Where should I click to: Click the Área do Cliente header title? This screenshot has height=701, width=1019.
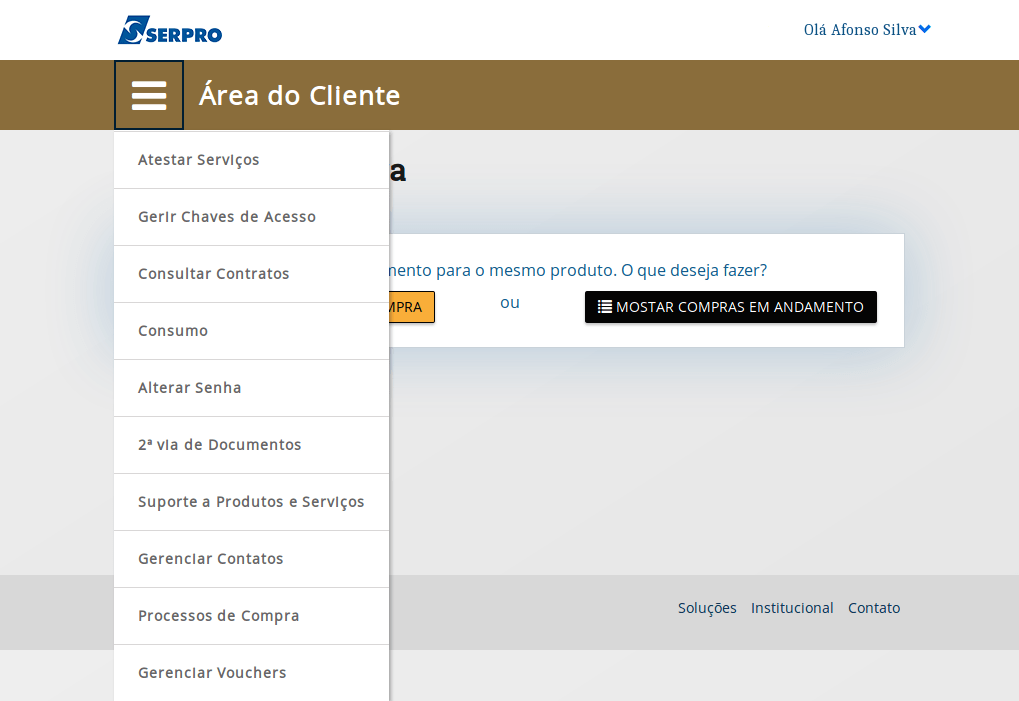pyautogui.click(x=299, y=95)
